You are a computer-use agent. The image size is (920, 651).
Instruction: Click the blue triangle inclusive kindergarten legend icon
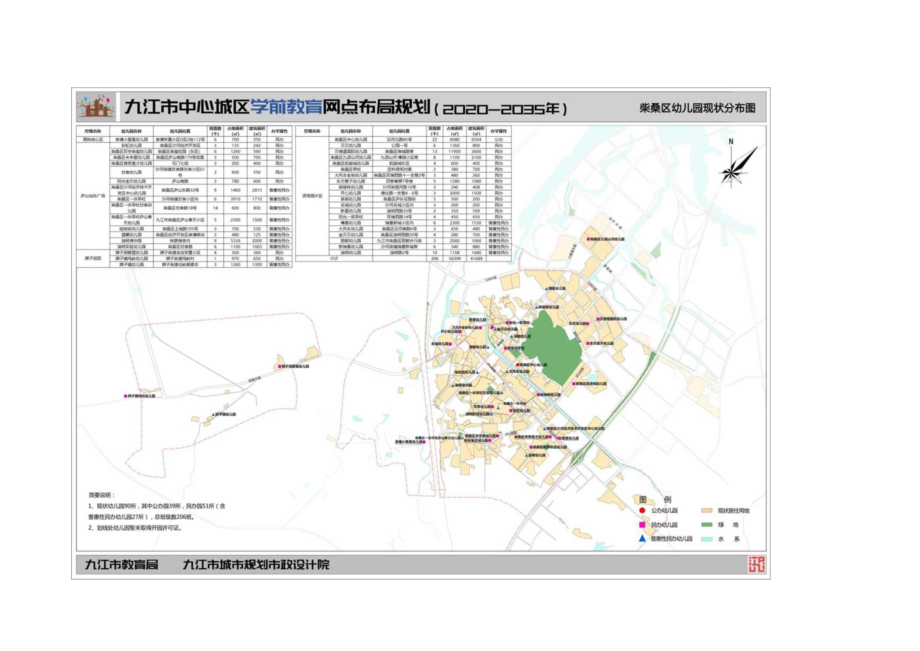click(643, 538)
